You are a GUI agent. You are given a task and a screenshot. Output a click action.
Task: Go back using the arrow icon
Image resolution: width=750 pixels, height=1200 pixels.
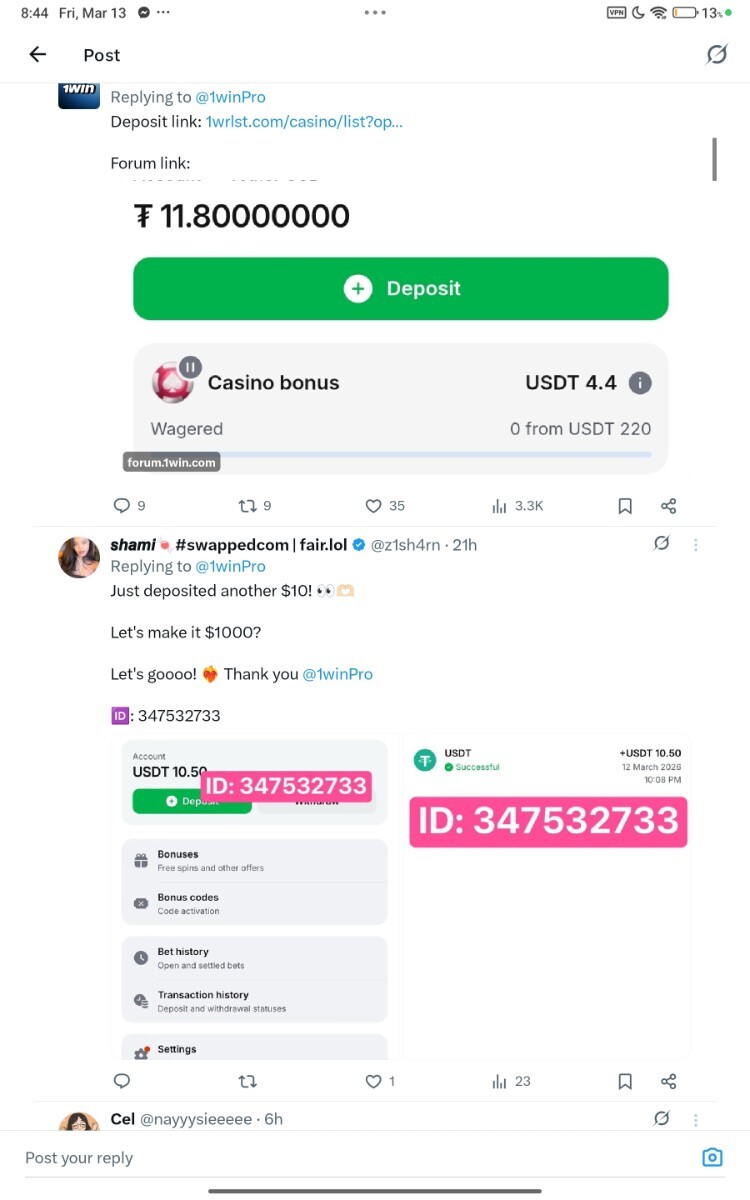coord(38,55)
